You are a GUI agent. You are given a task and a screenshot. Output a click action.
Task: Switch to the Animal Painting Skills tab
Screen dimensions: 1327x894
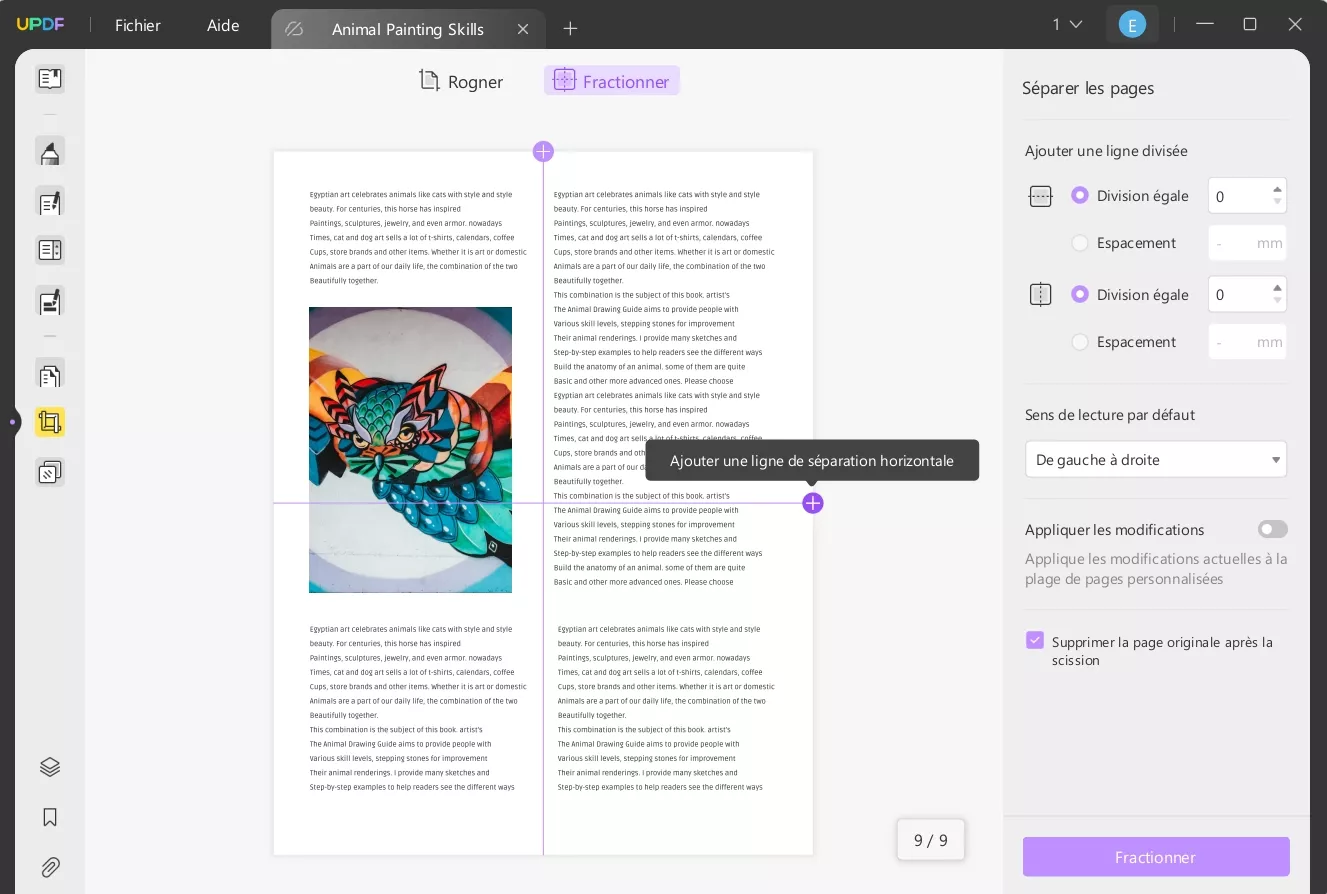[408, 29]
